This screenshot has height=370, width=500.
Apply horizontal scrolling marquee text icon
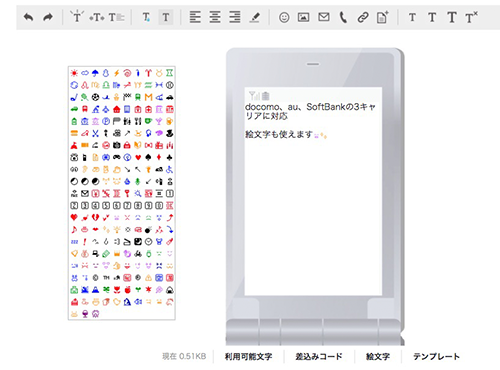(x=97, y=17)
